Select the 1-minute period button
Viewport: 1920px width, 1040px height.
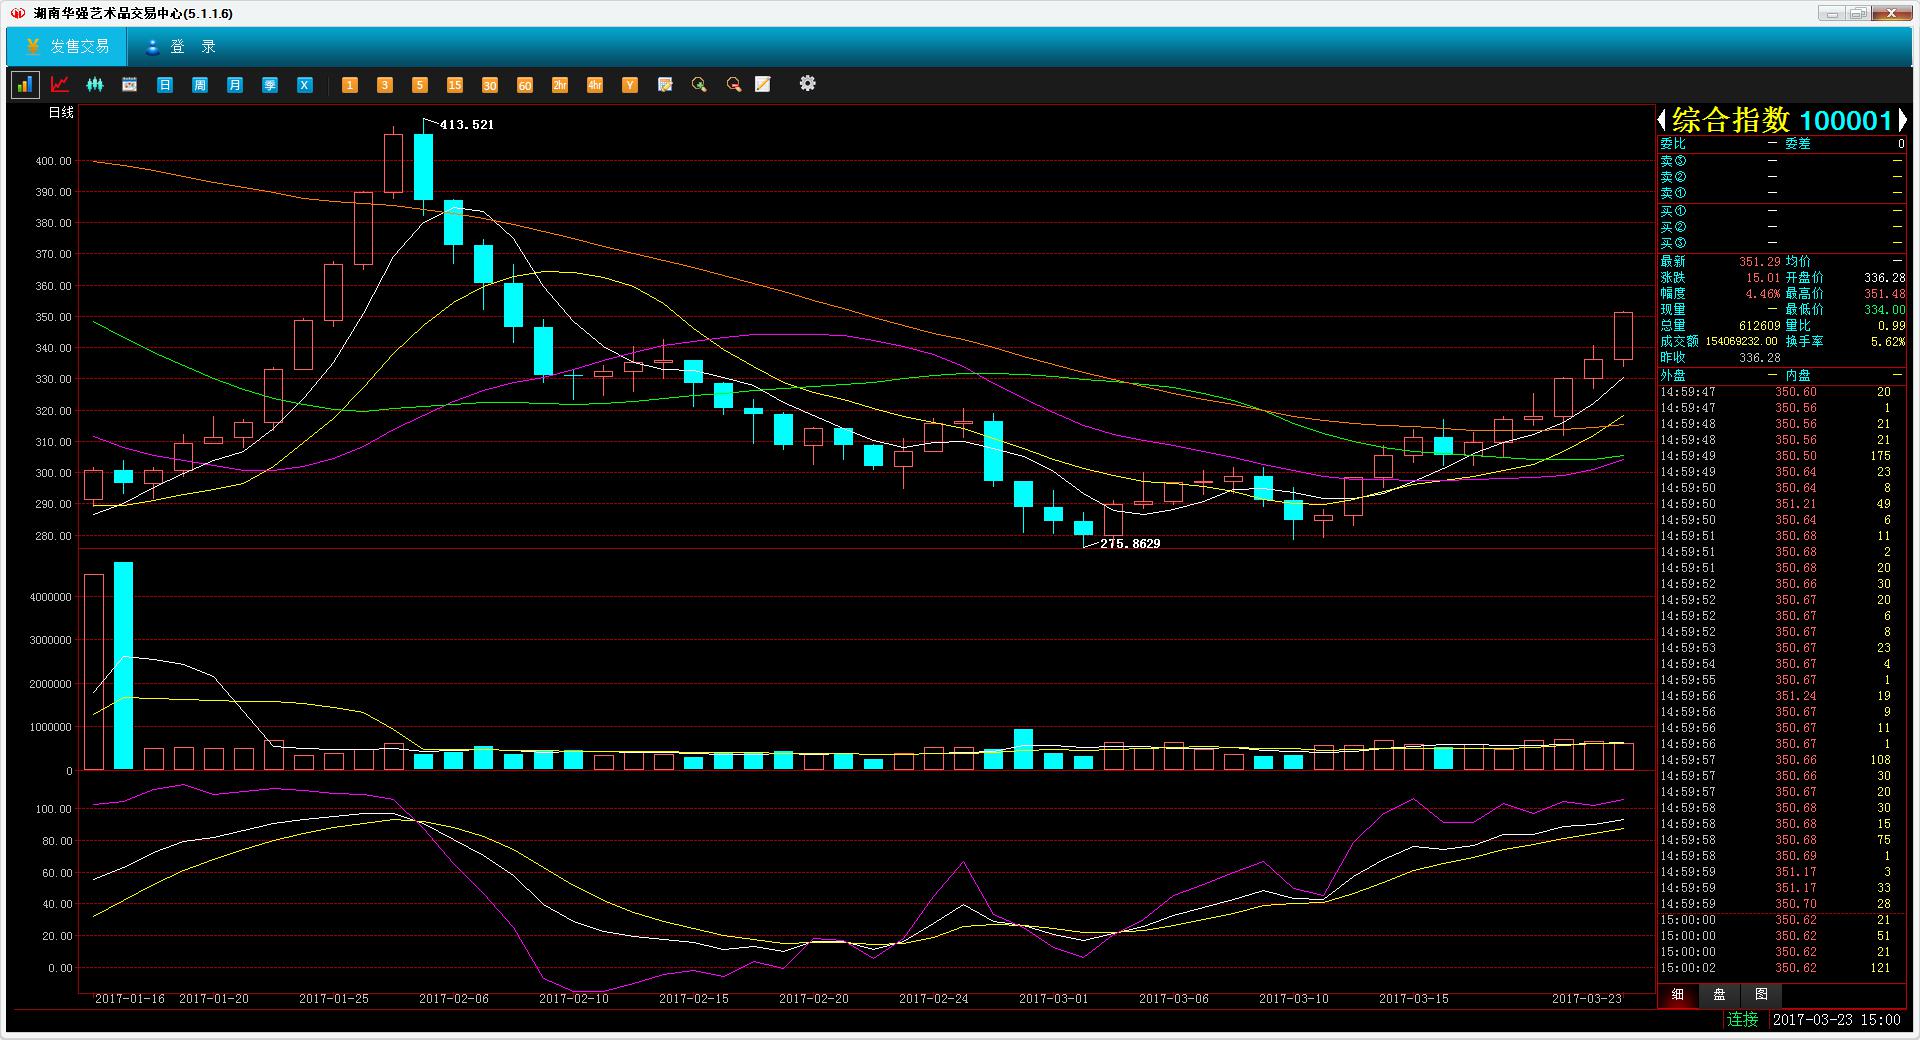pyautogui.click(x=350, y=85)
